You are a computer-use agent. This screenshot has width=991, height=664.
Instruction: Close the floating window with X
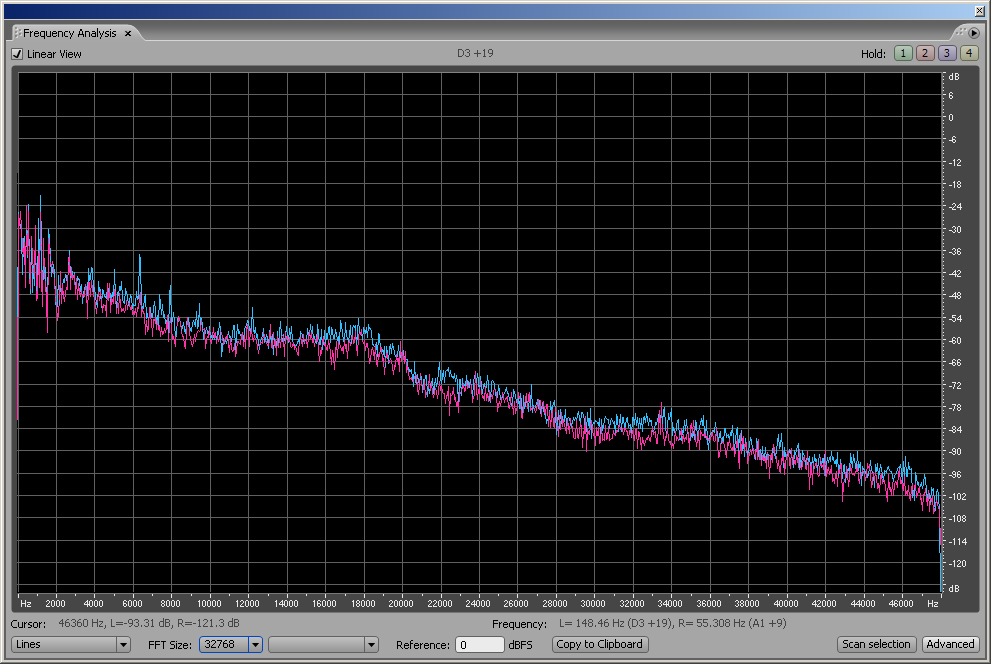click(x=978, y=10)
